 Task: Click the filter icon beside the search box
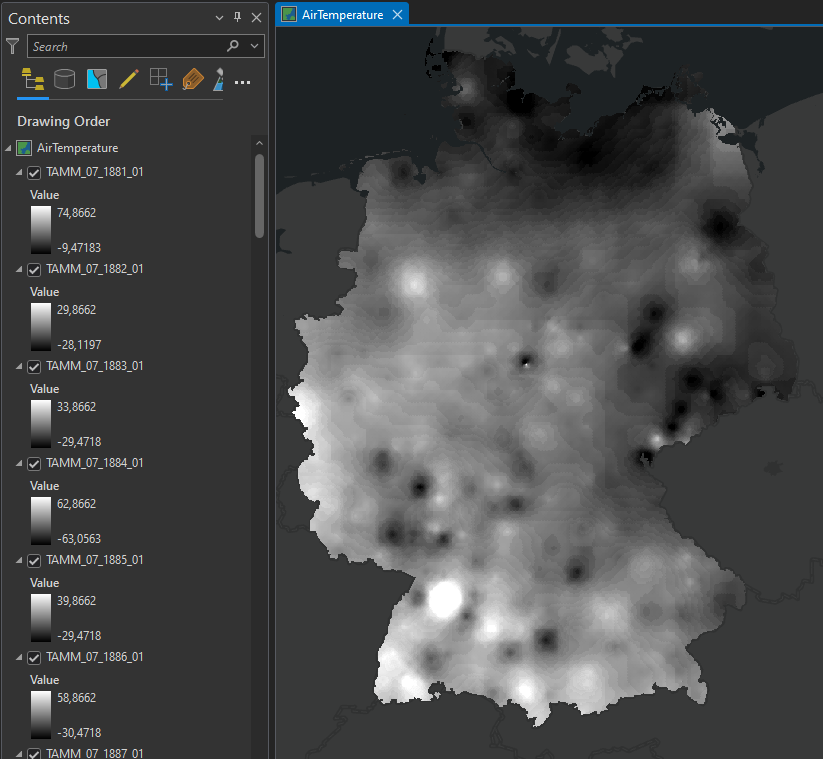pos(12,46)
